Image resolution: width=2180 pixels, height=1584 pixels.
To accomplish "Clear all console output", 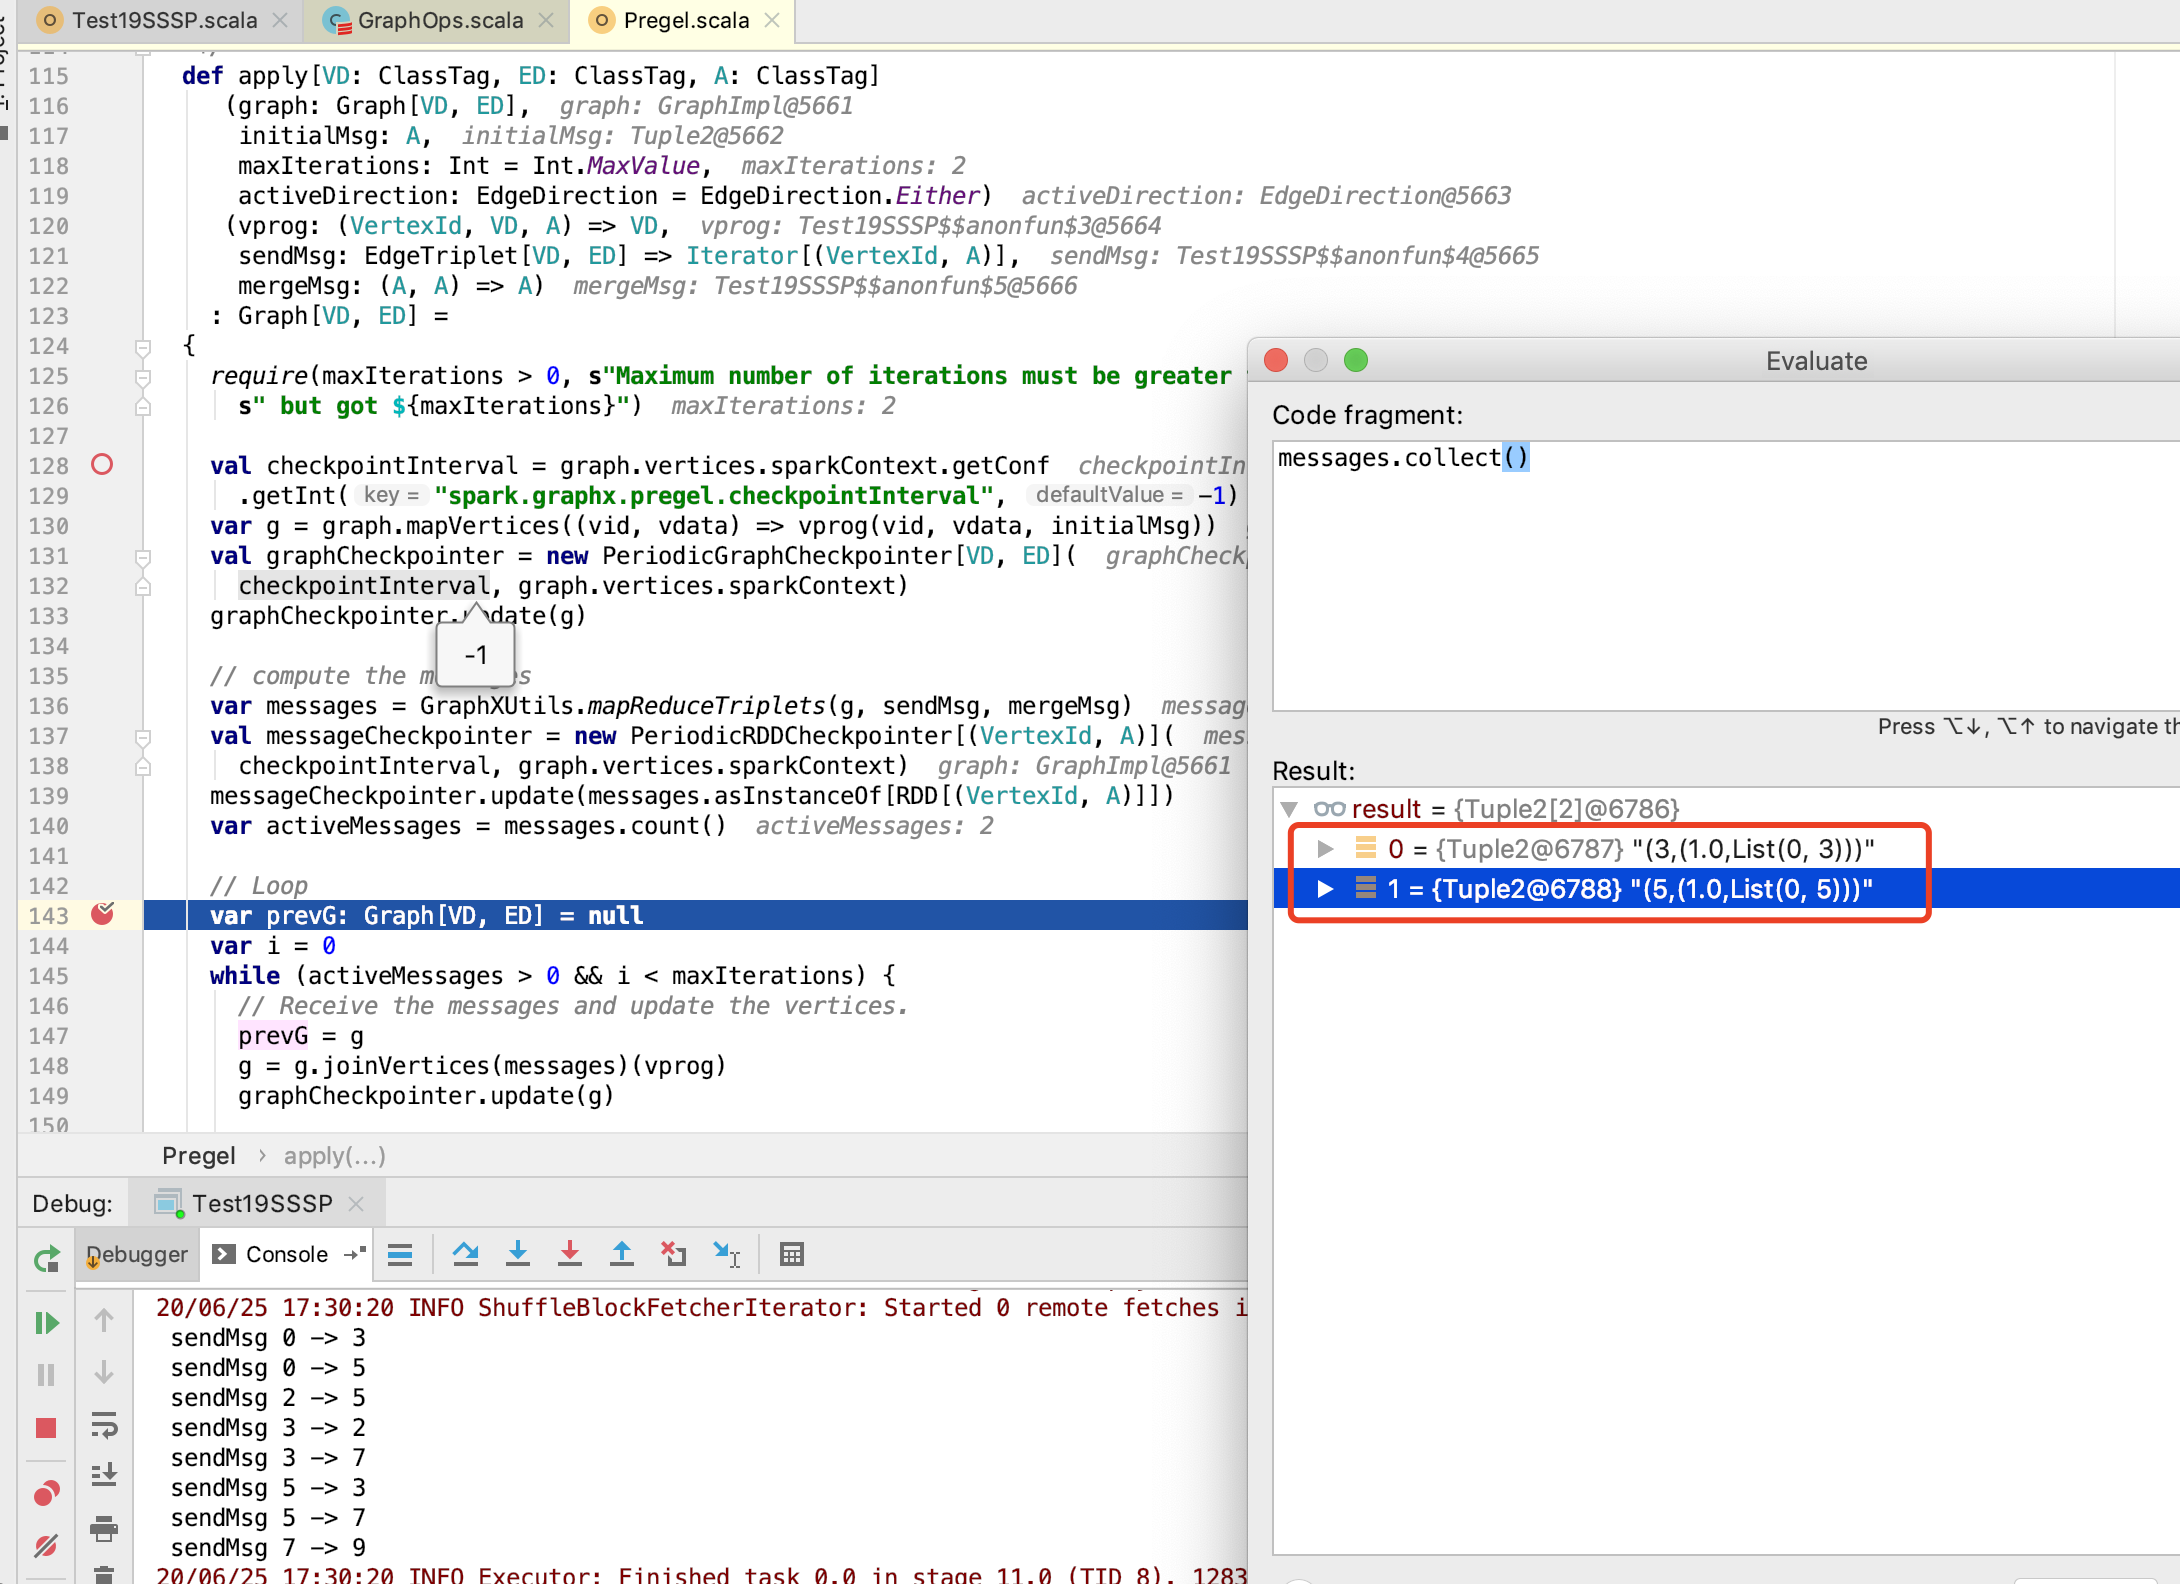I will coord(104,1574).
